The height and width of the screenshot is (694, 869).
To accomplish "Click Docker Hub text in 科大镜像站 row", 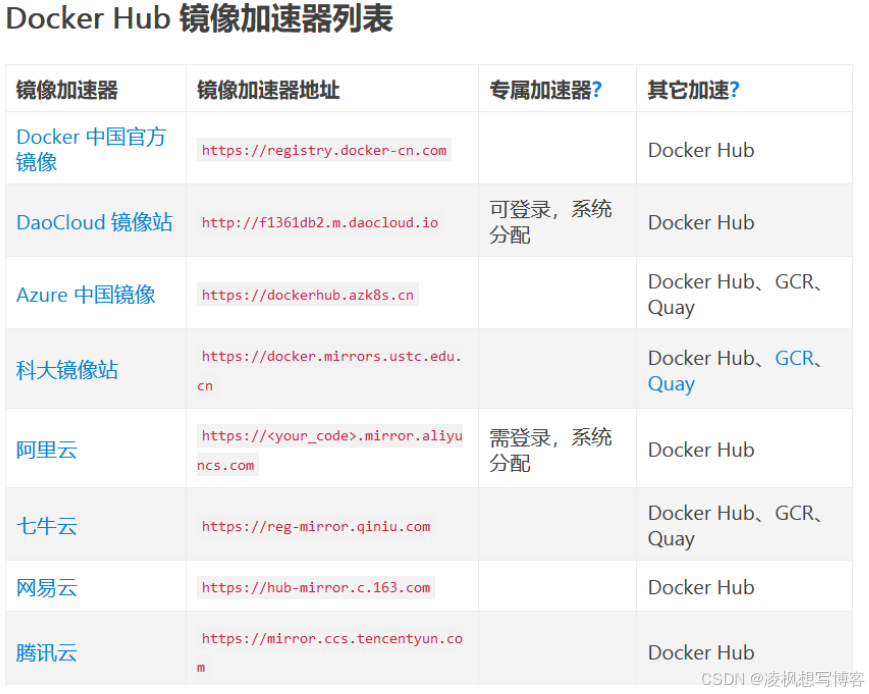I will [701, 358].
